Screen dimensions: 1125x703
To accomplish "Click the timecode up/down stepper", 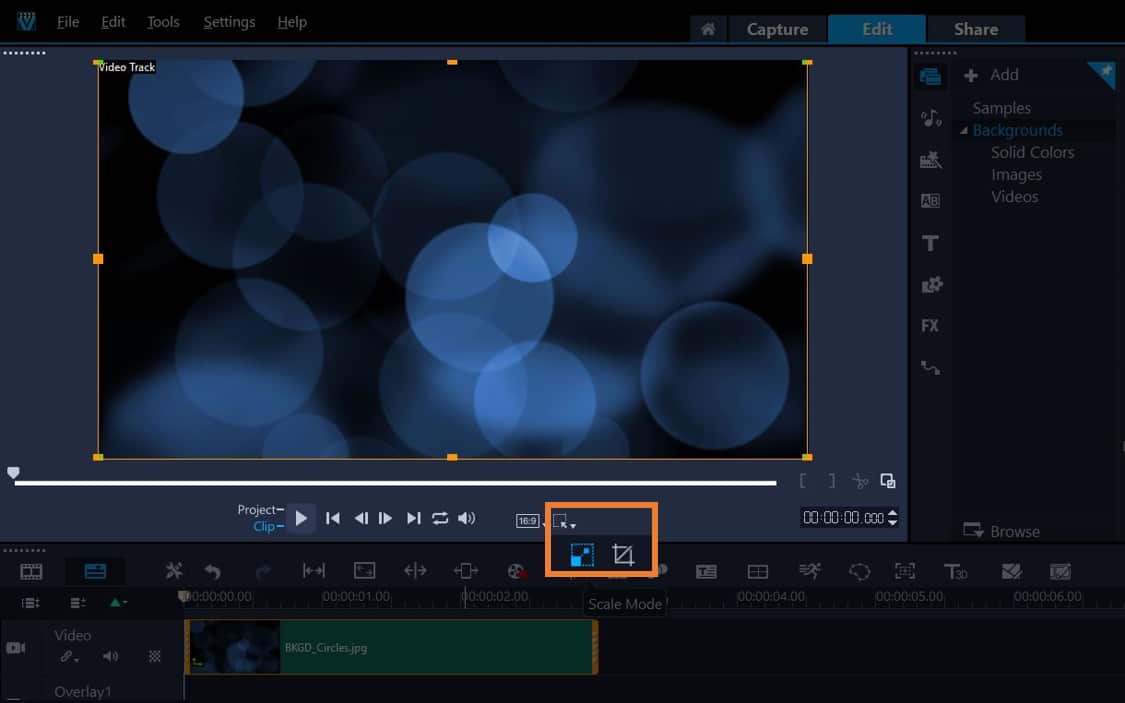I will tap(893, 517).
